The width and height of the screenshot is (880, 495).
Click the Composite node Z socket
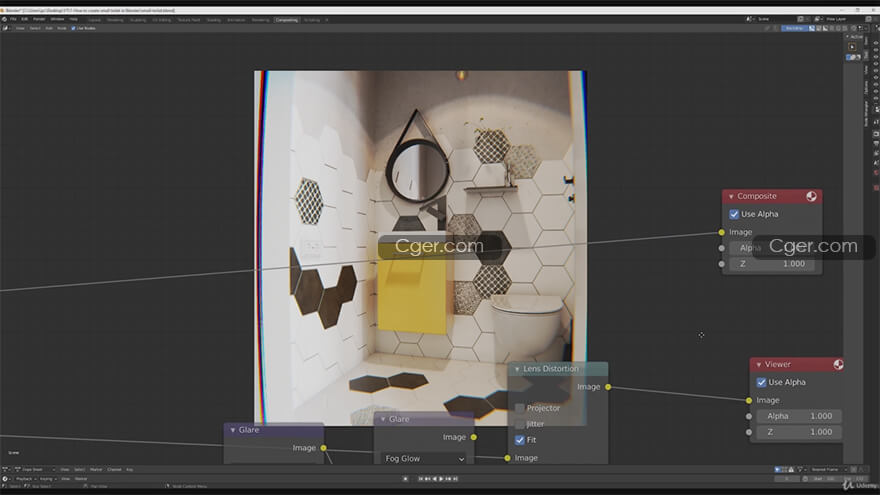pyautogui.click(x=722, y=264)
